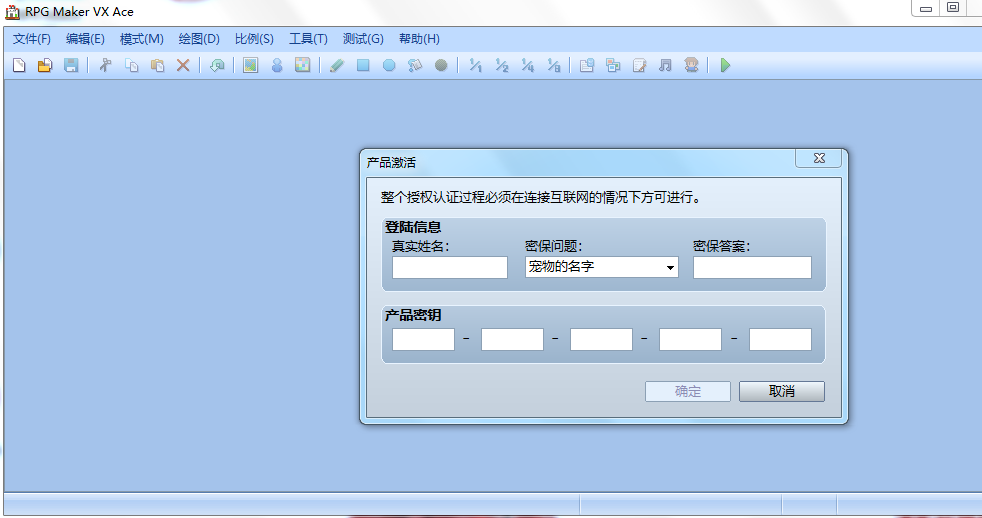Click the Paste clipboard icon
982x518 pixels.
point(158,65)
